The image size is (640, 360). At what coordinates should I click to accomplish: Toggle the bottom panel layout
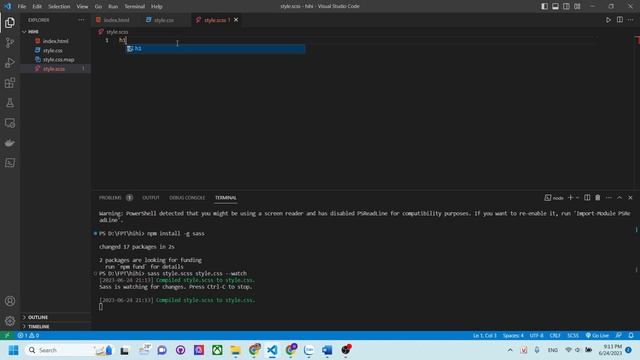pos(556,6)
